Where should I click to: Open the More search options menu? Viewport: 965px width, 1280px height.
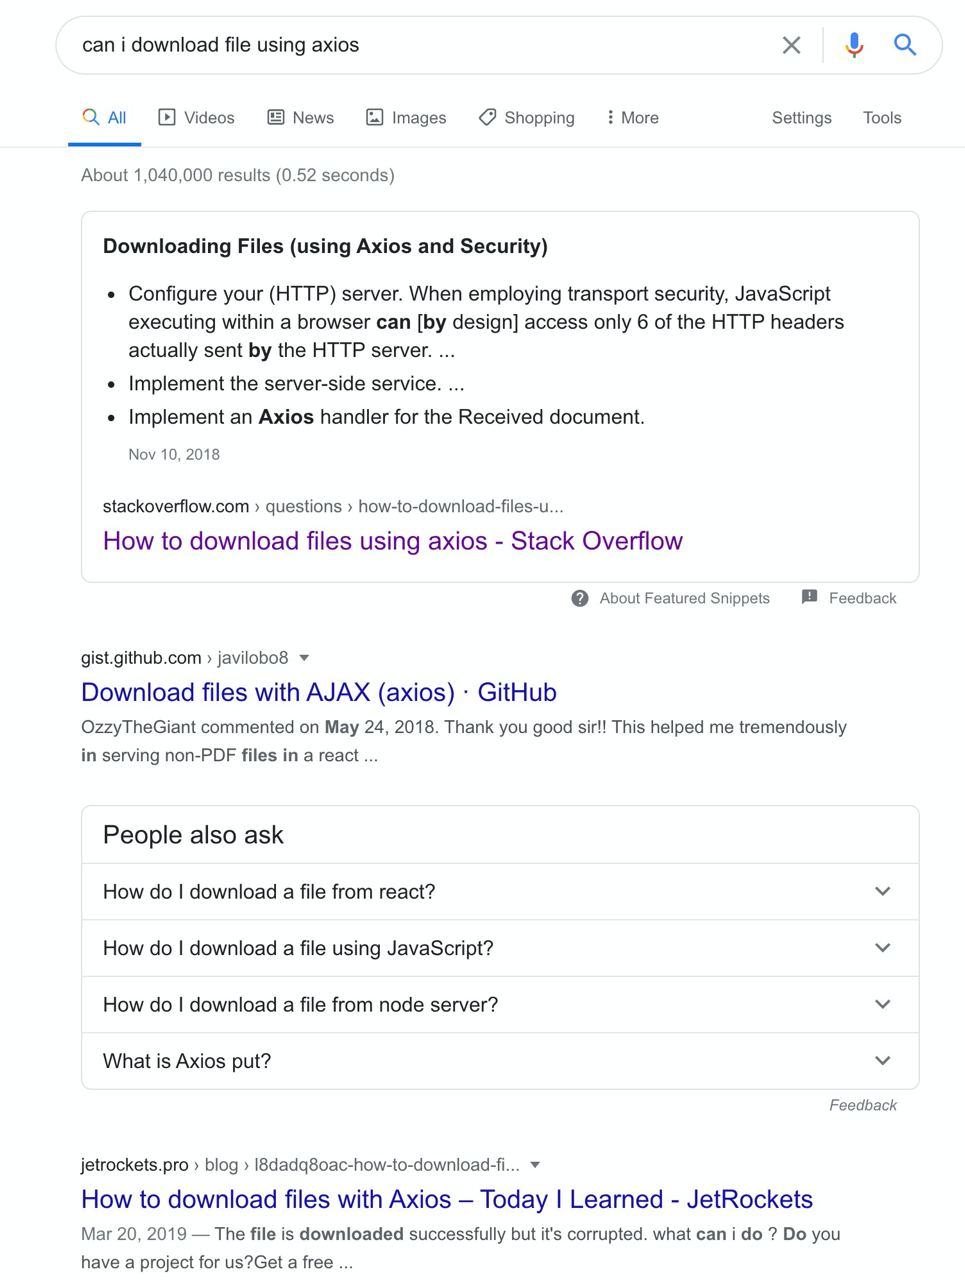[x=632, y=117]
